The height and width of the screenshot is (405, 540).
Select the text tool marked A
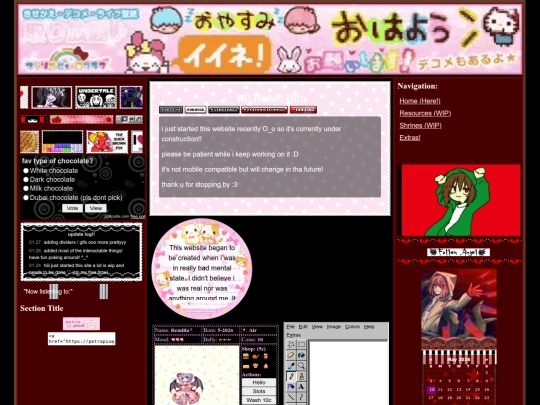coord(301,387)
